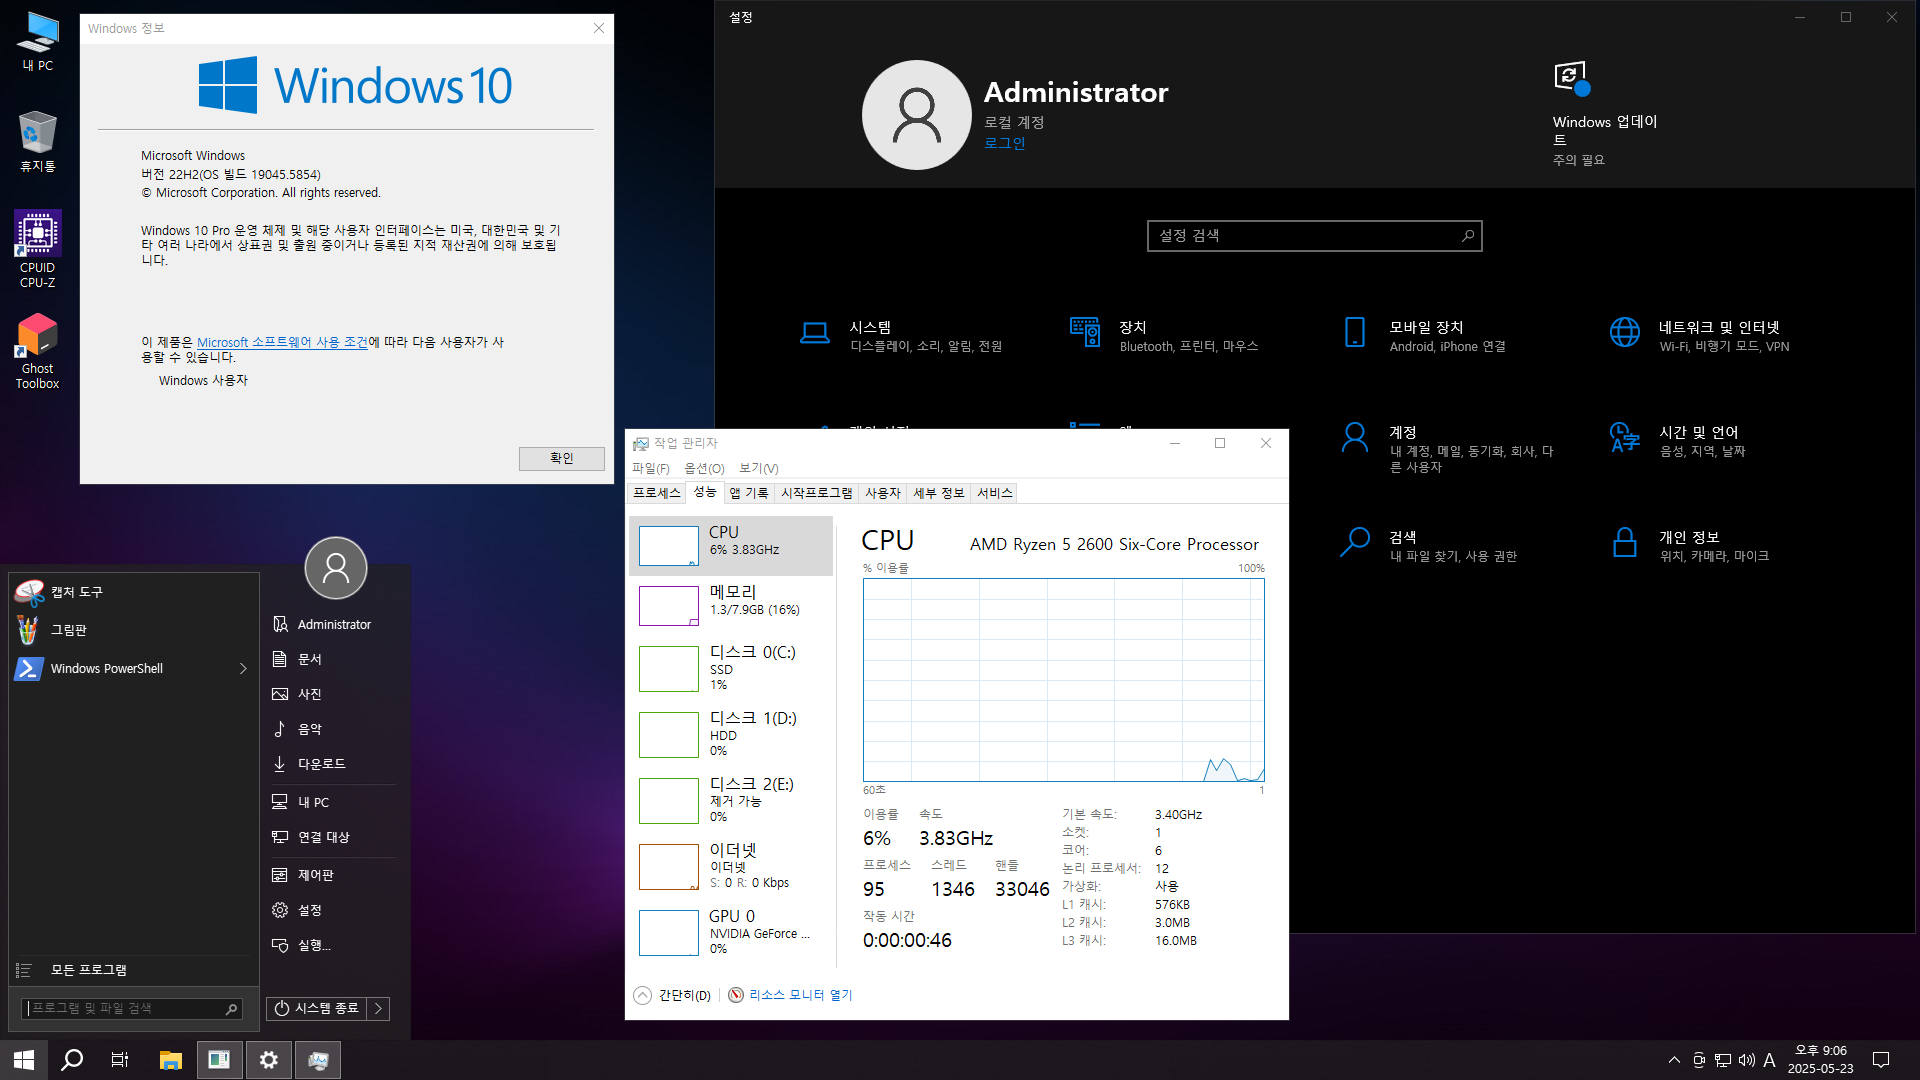The height and width of the screenshot is (1080, 1920).
Task: Select 메모리 performance panel
Action: (x=731, y=606)
